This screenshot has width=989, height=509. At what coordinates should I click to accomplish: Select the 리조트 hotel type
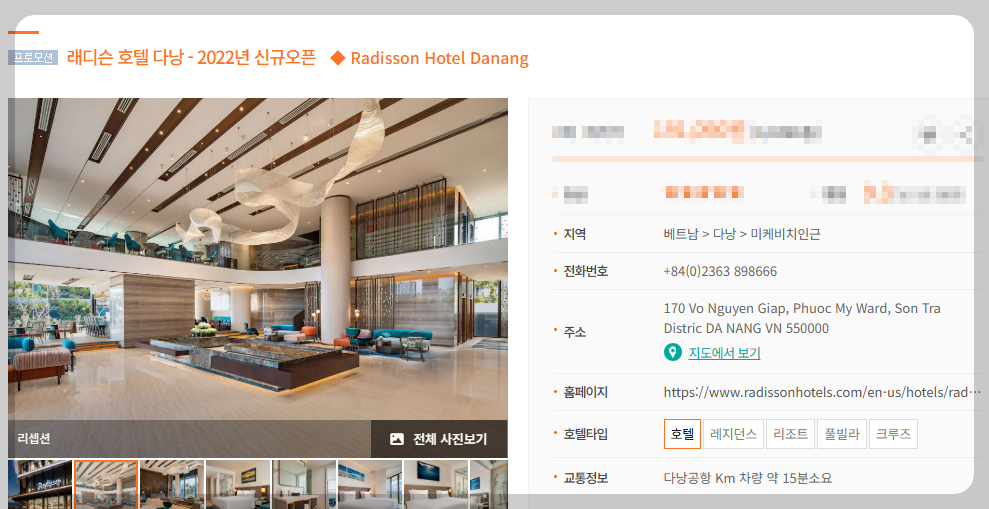(x=790, y=434)
